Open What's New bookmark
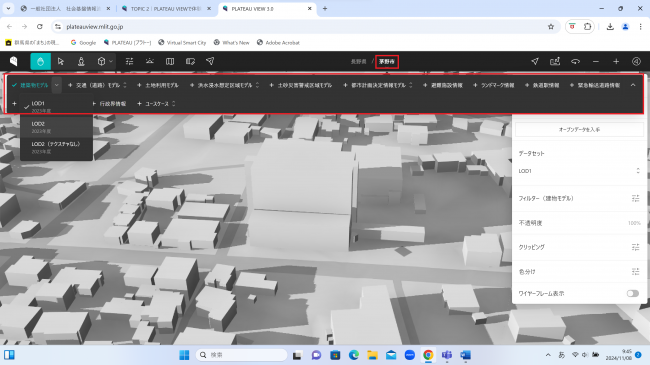This screenshot has width=650, height=365. (232, 42)
